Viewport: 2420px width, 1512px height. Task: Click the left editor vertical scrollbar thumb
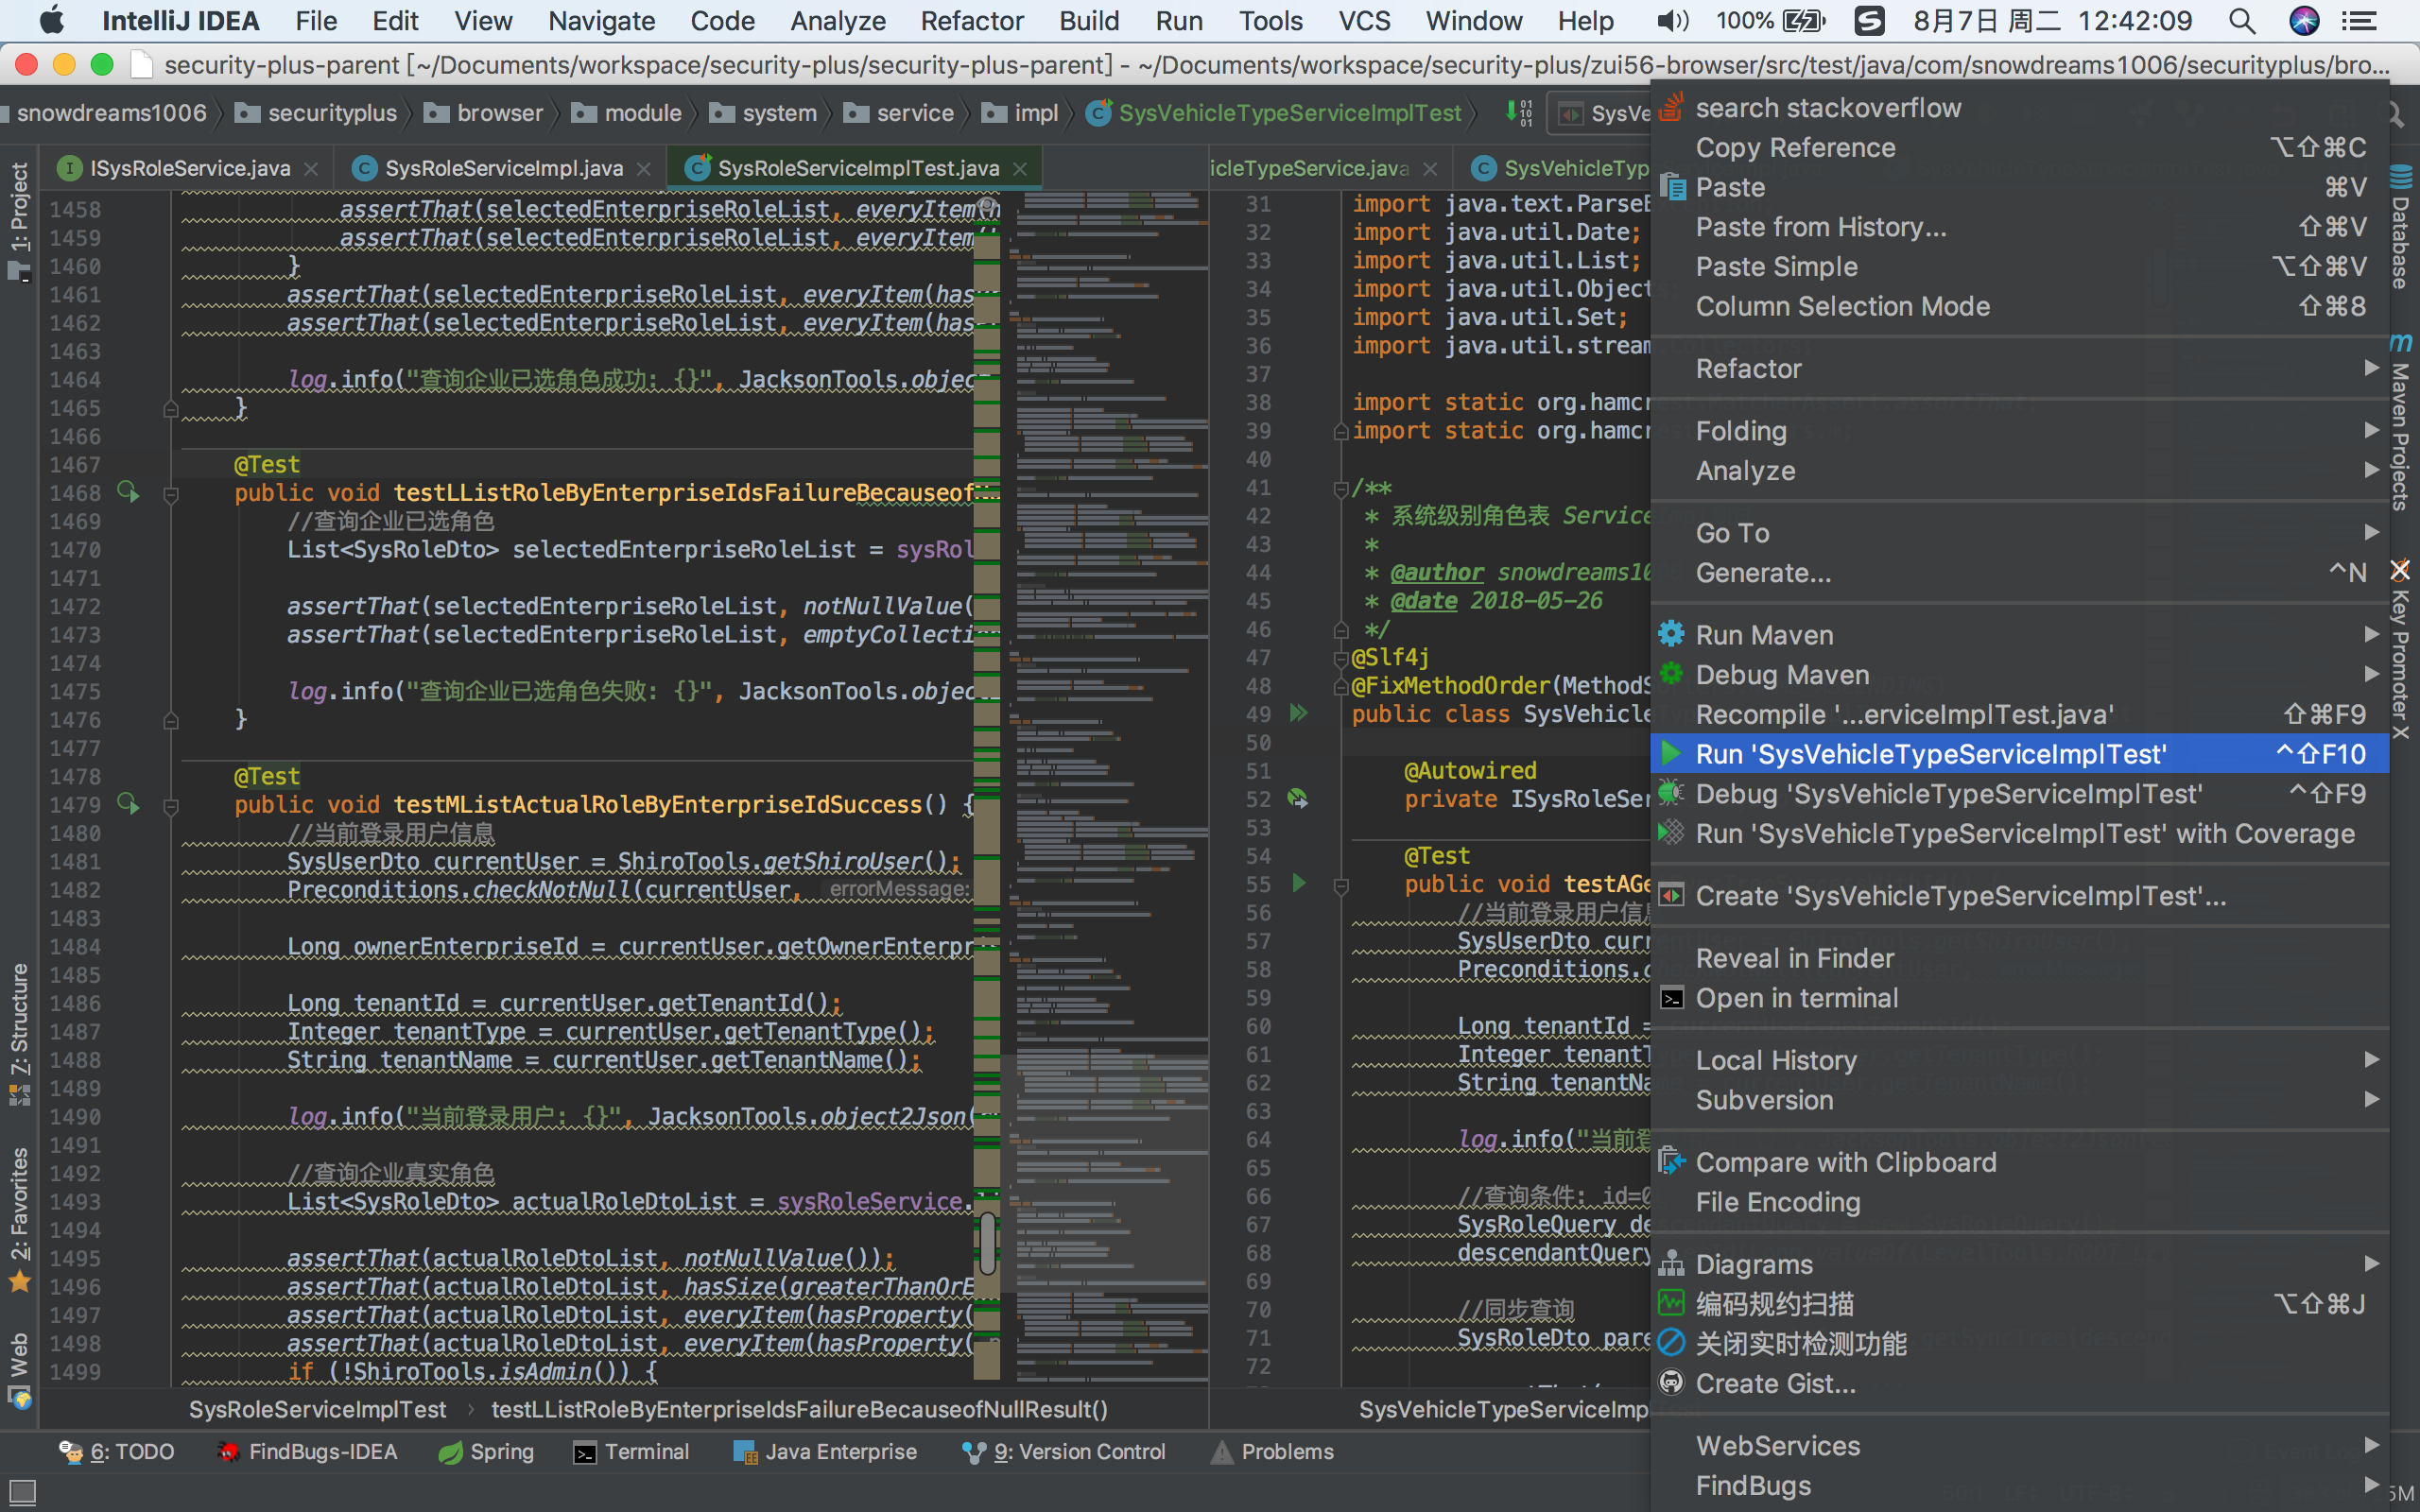click(987, 1243)
